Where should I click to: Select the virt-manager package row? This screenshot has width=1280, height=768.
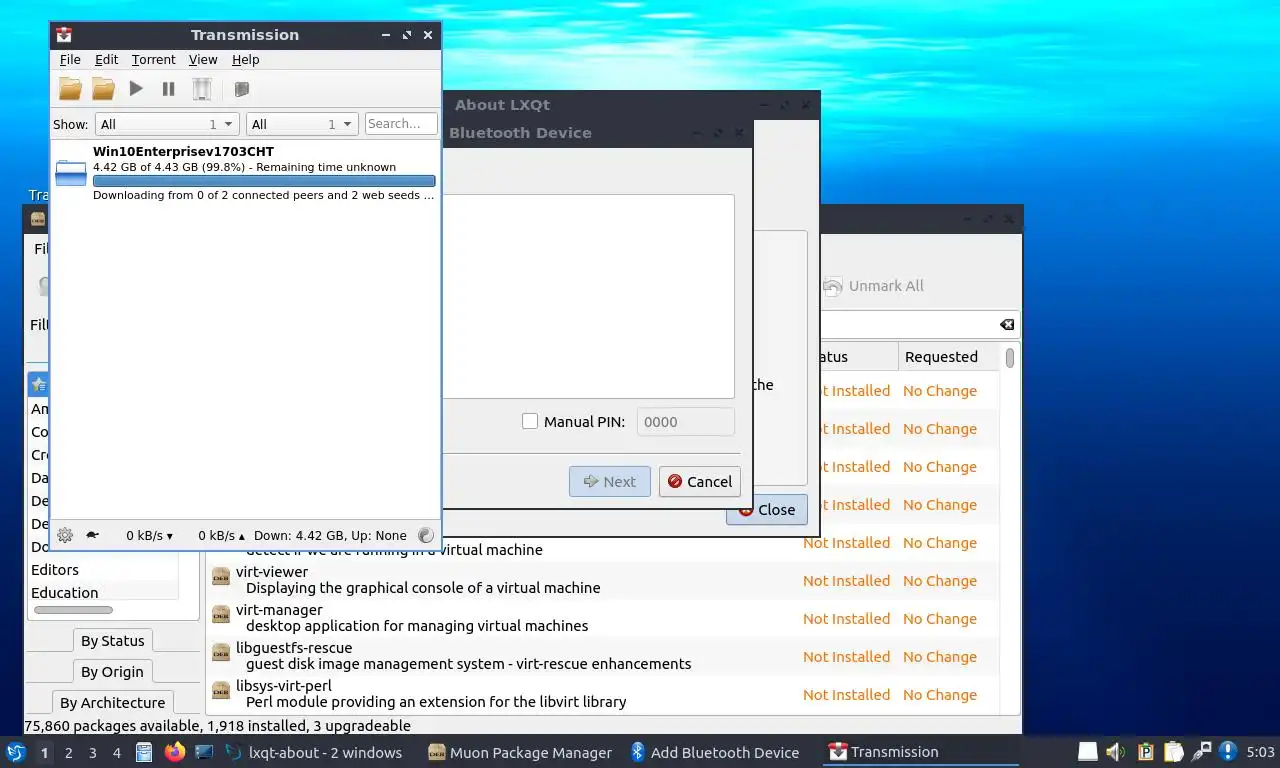click(603, 618)
